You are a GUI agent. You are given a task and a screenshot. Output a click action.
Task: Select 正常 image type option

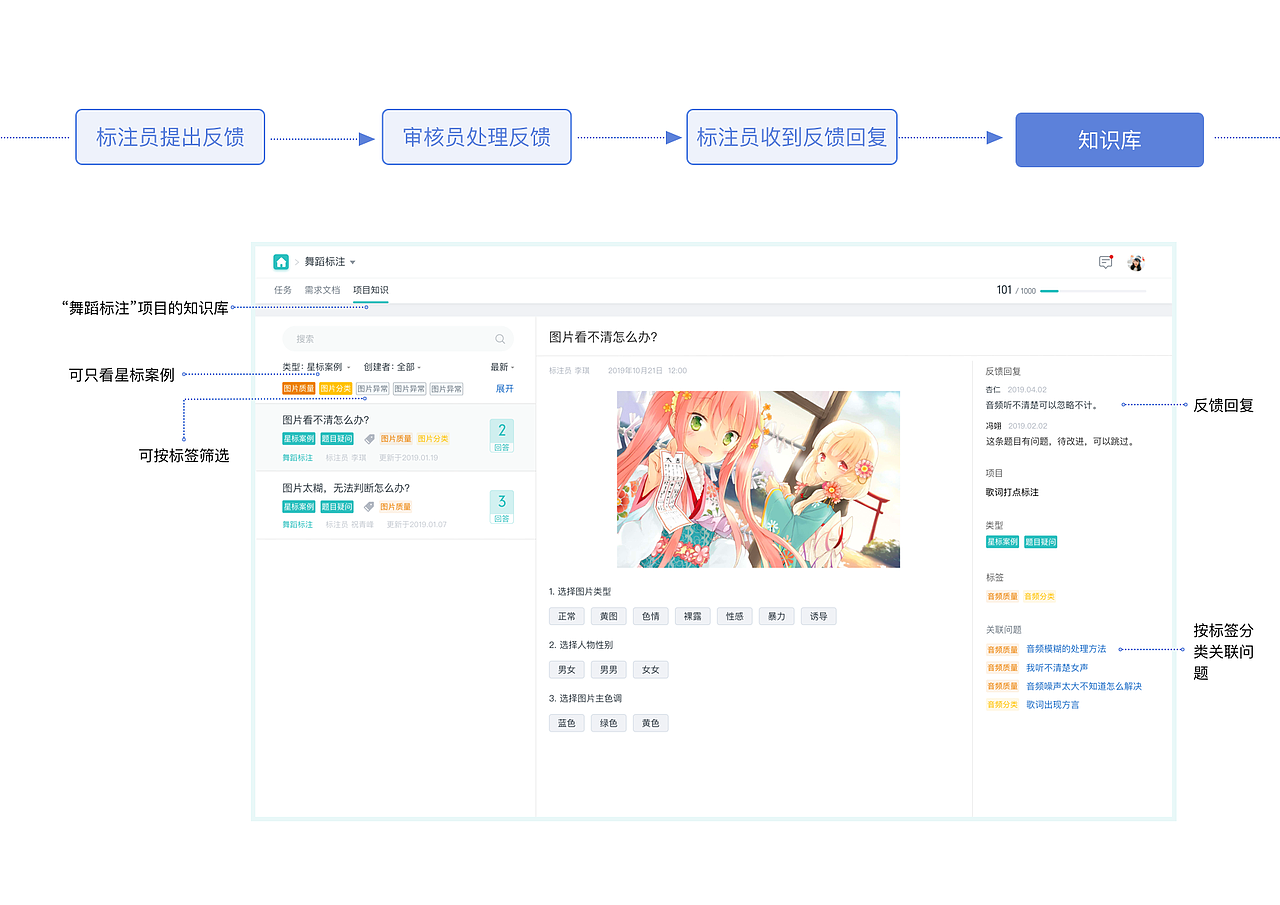(567, 616)
